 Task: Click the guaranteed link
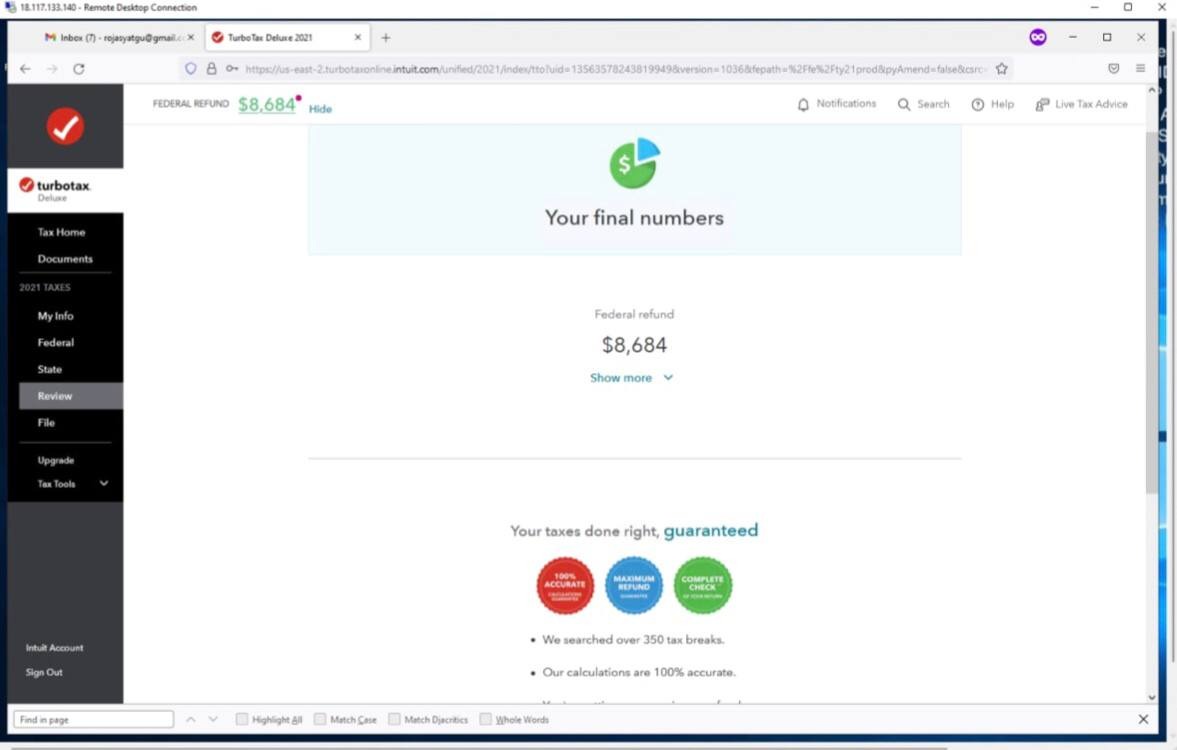(x=710, y=530)
